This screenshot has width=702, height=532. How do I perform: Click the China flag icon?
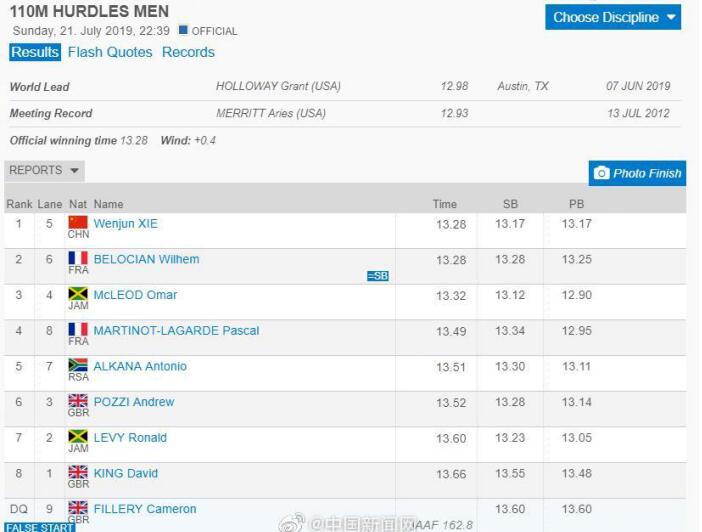[x=78, y=222]
